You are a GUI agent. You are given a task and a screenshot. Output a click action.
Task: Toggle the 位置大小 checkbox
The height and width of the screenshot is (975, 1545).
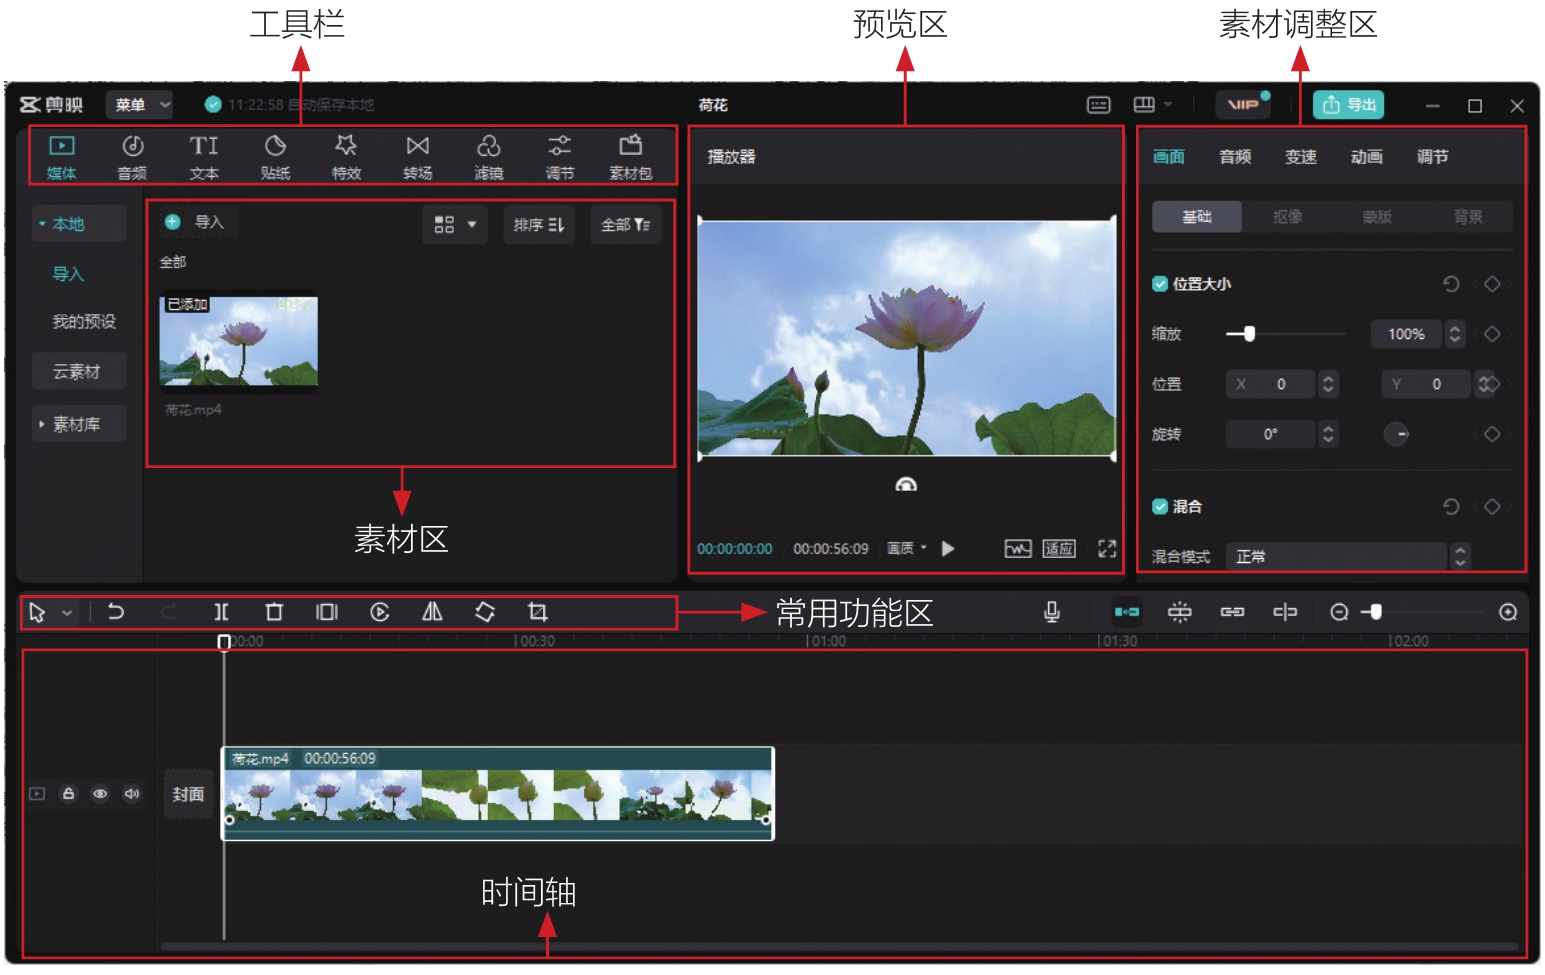(1160, 284)
